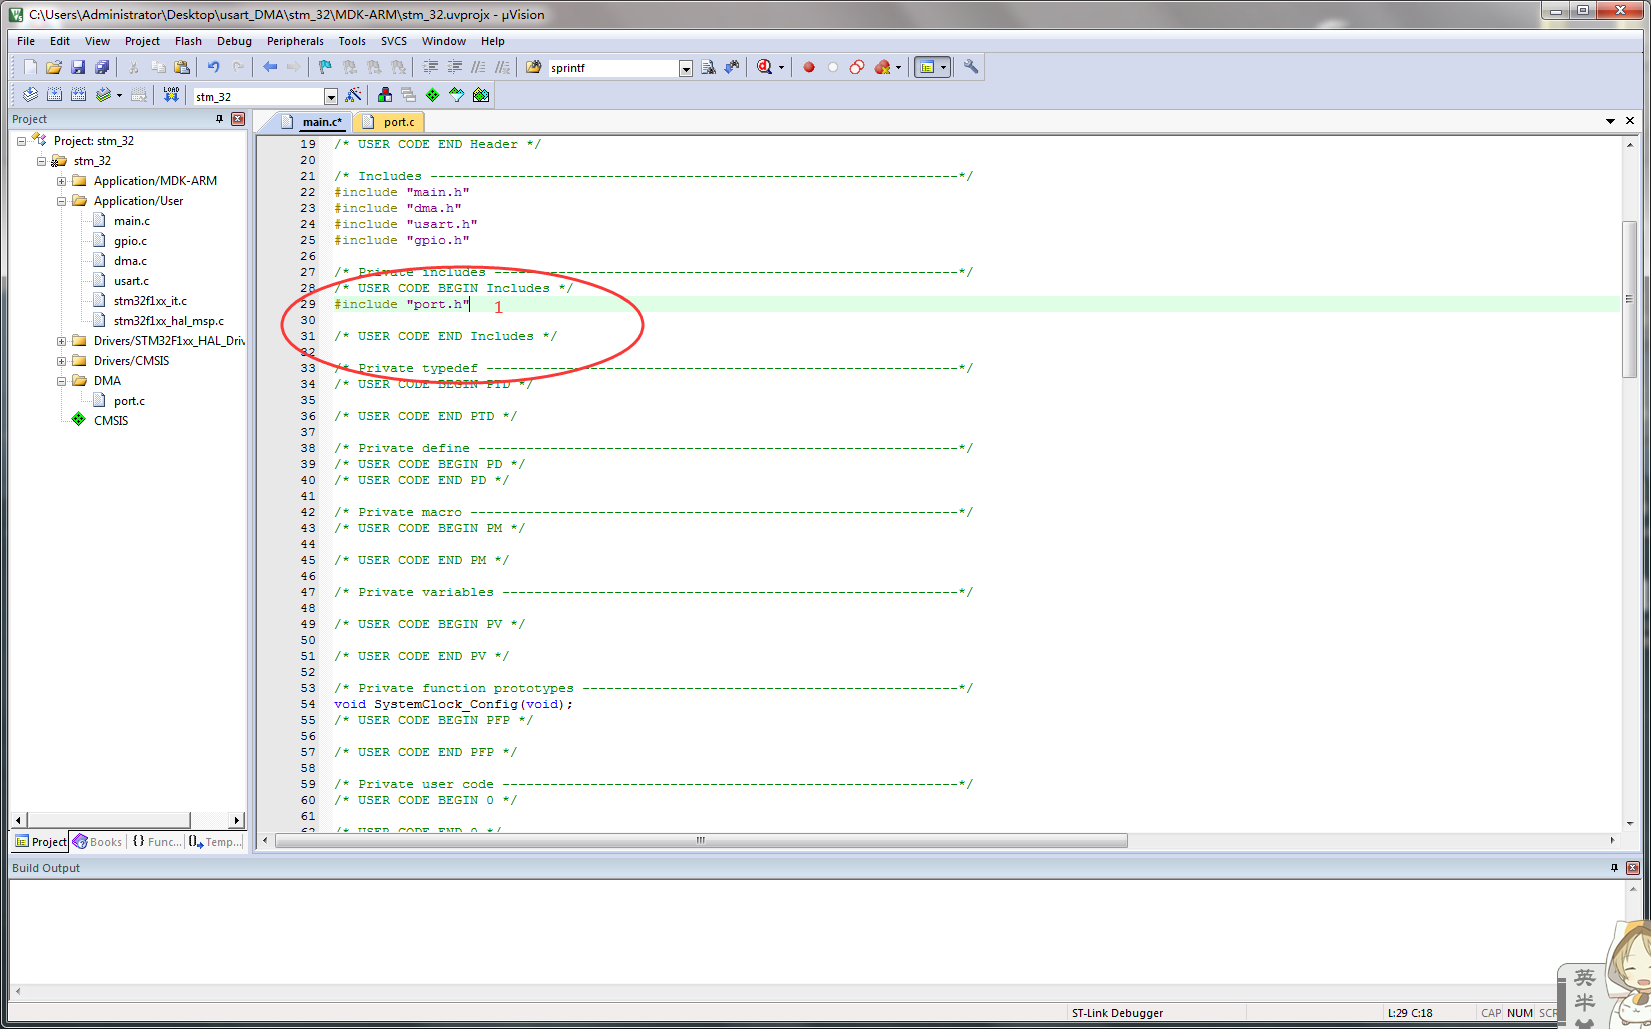Build the target files
This screenshot has width=1651, height=1029.
[54, 95]
